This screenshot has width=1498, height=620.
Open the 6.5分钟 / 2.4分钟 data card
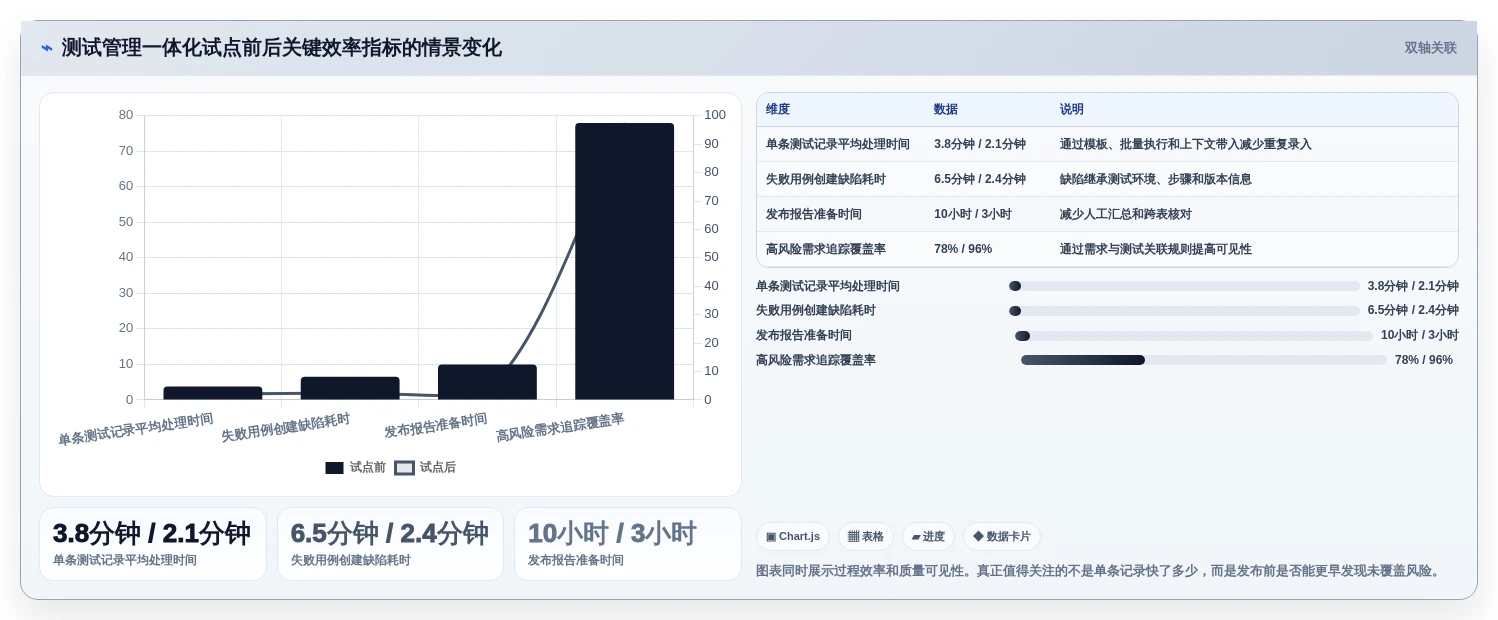tap(390, 544)
